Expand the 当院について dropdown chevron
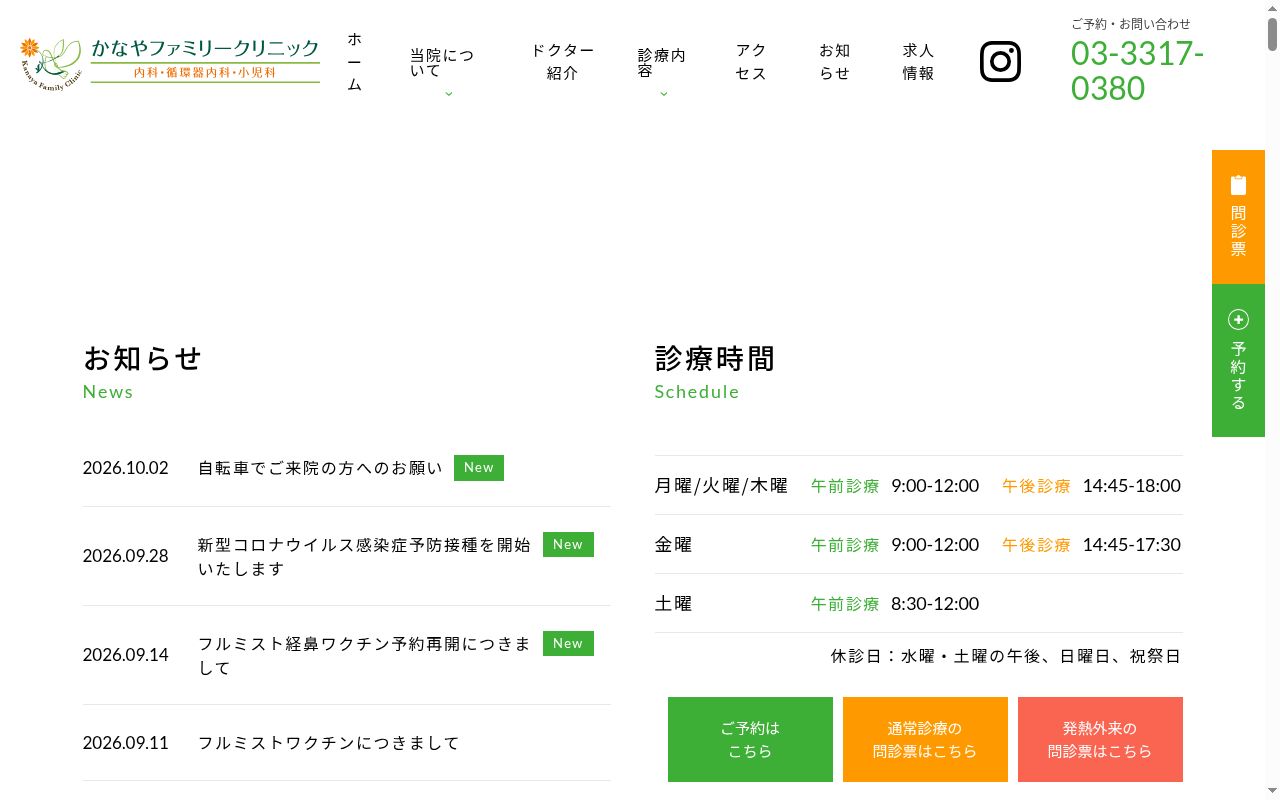Image resolution: width=1280 pixels, height=800 pixels. click(x=448, y=93)
